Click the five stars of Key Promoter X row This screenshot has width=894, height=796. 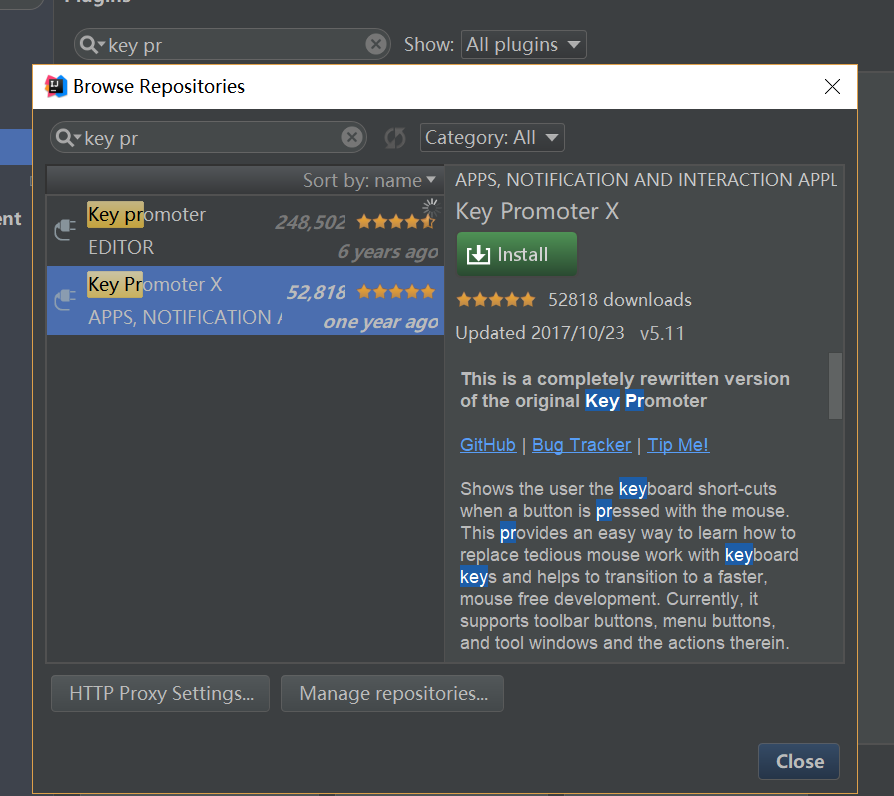tap(396, 292)
